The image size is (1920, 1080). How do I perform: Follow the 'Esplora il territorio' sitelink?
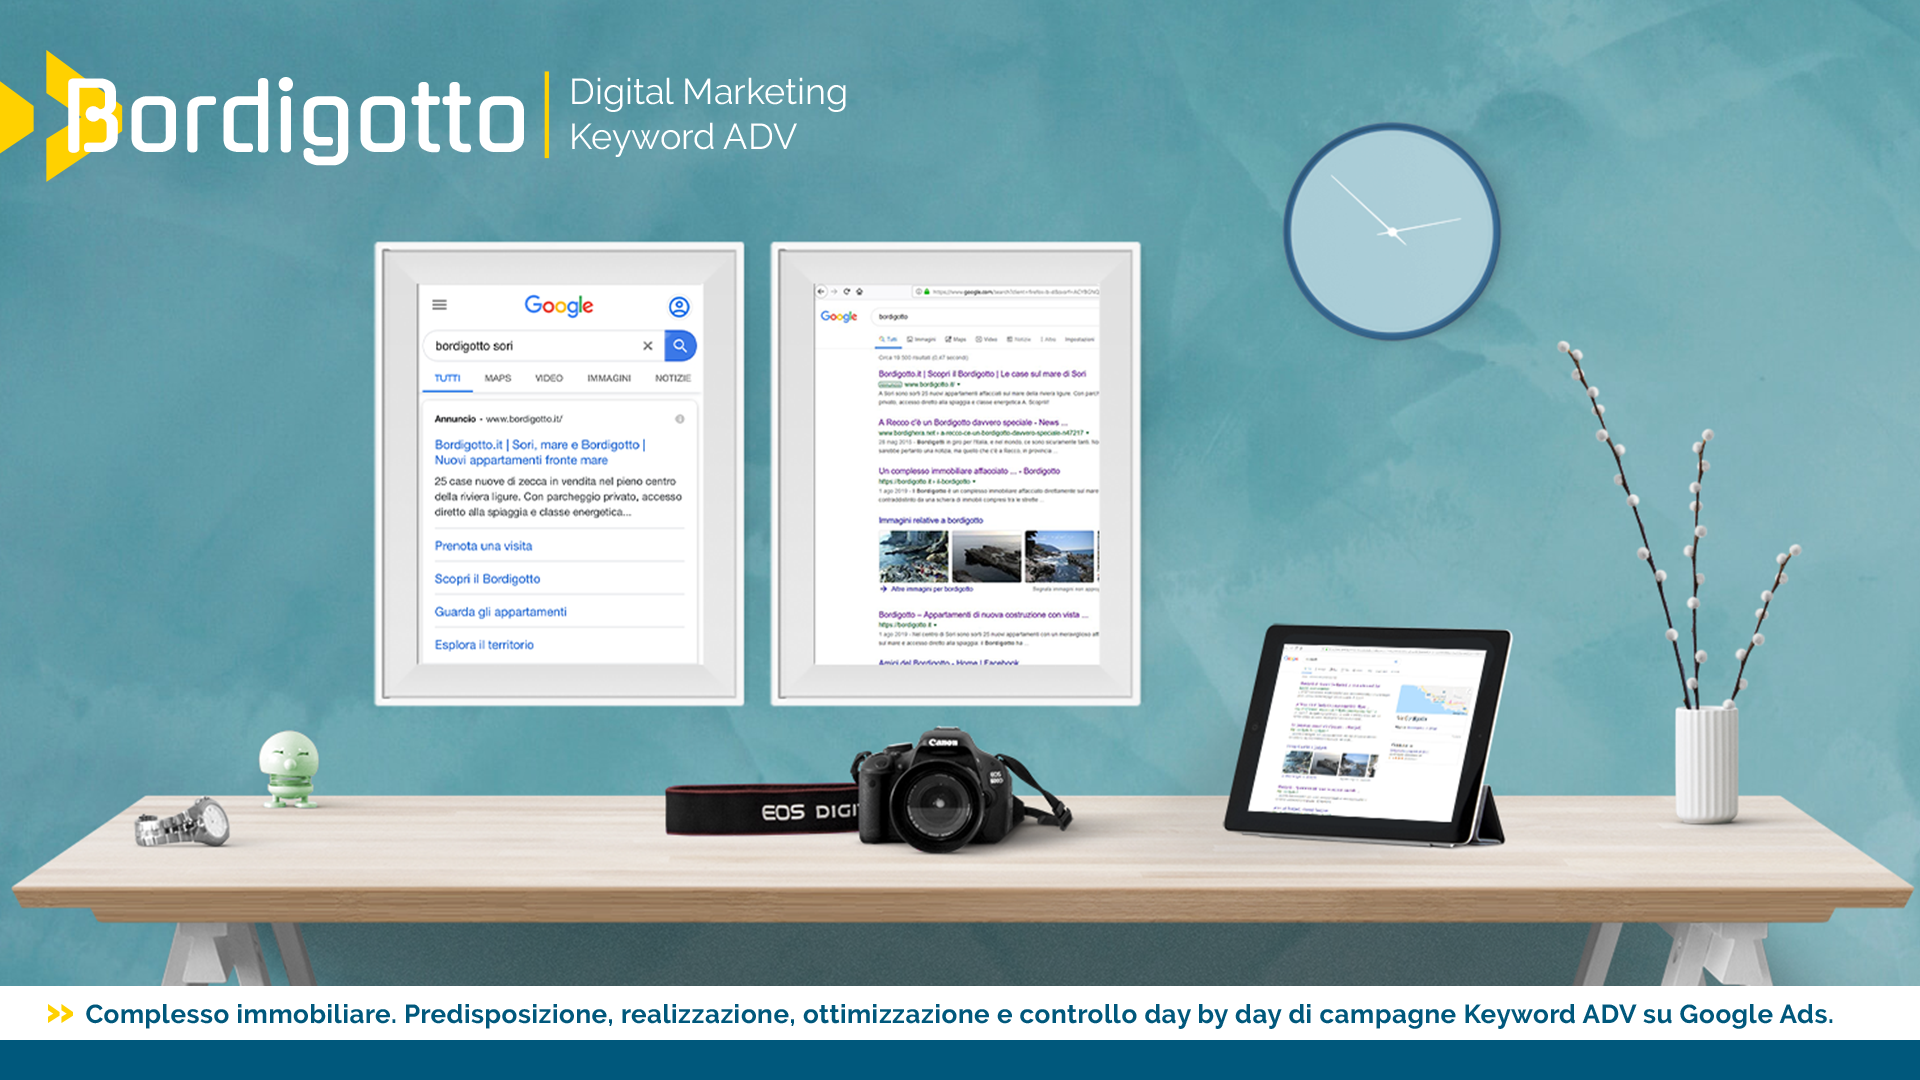pos(484,645)
